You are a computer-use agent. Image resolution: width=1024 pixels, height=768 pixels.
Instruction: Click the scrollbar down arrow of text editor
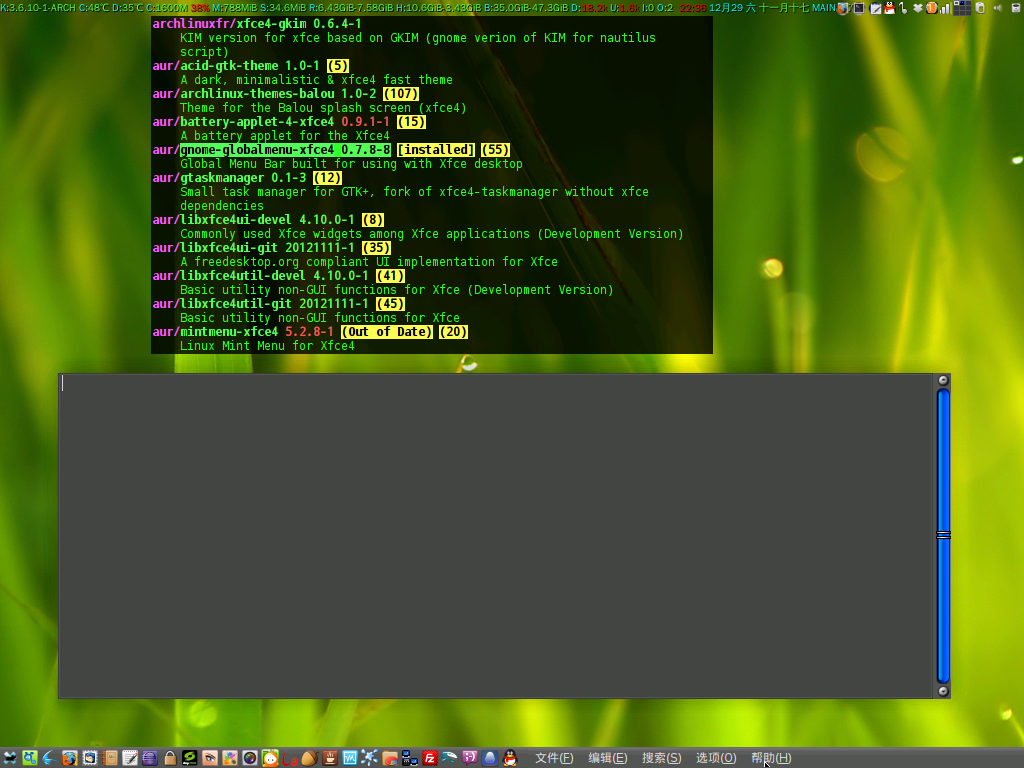pos(943,691)
